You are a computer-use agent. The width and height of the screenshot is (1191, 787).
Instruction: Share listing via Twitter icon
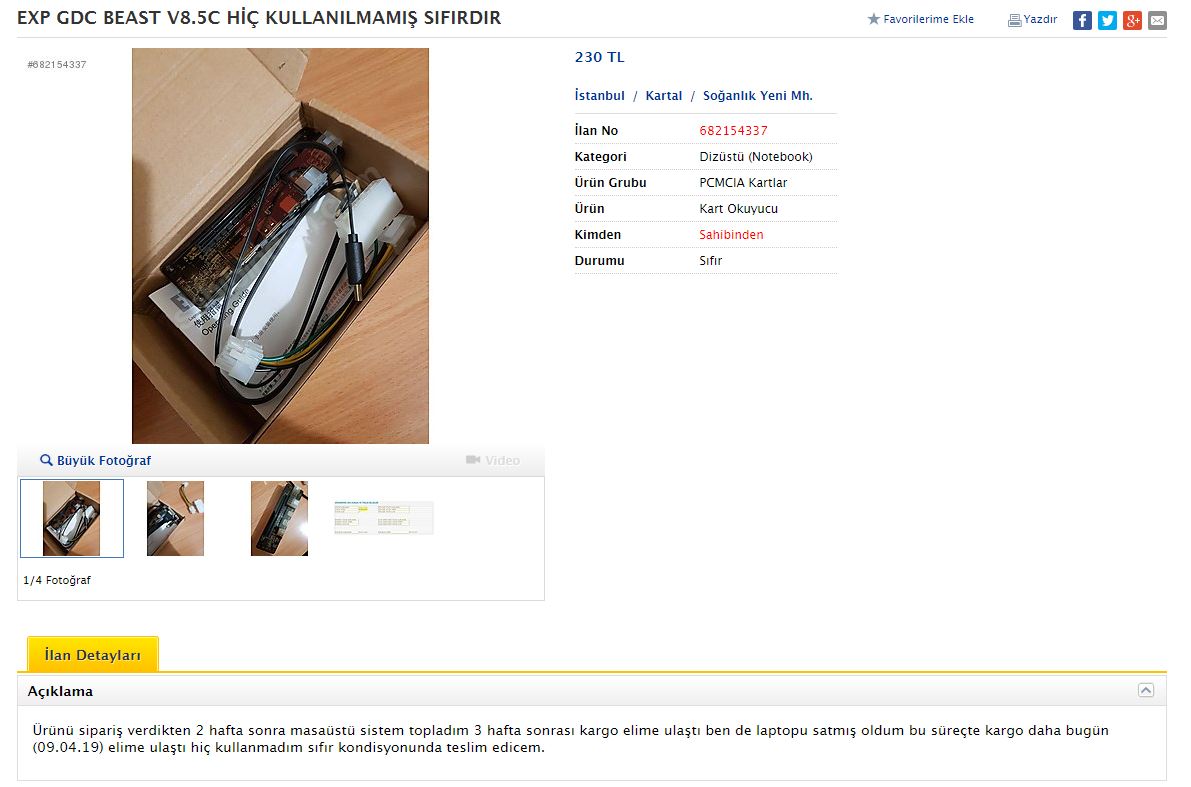pos(1107,21)
